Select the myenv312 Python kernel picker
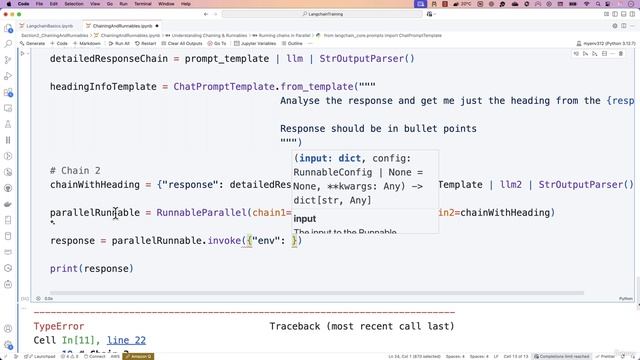The image size is (640, 360). [x=606, y=43]
